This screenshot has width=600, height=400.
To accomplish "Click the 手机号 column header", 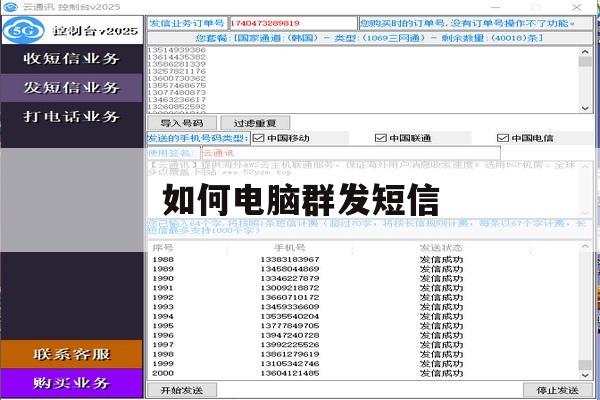I will coord(290,248).
